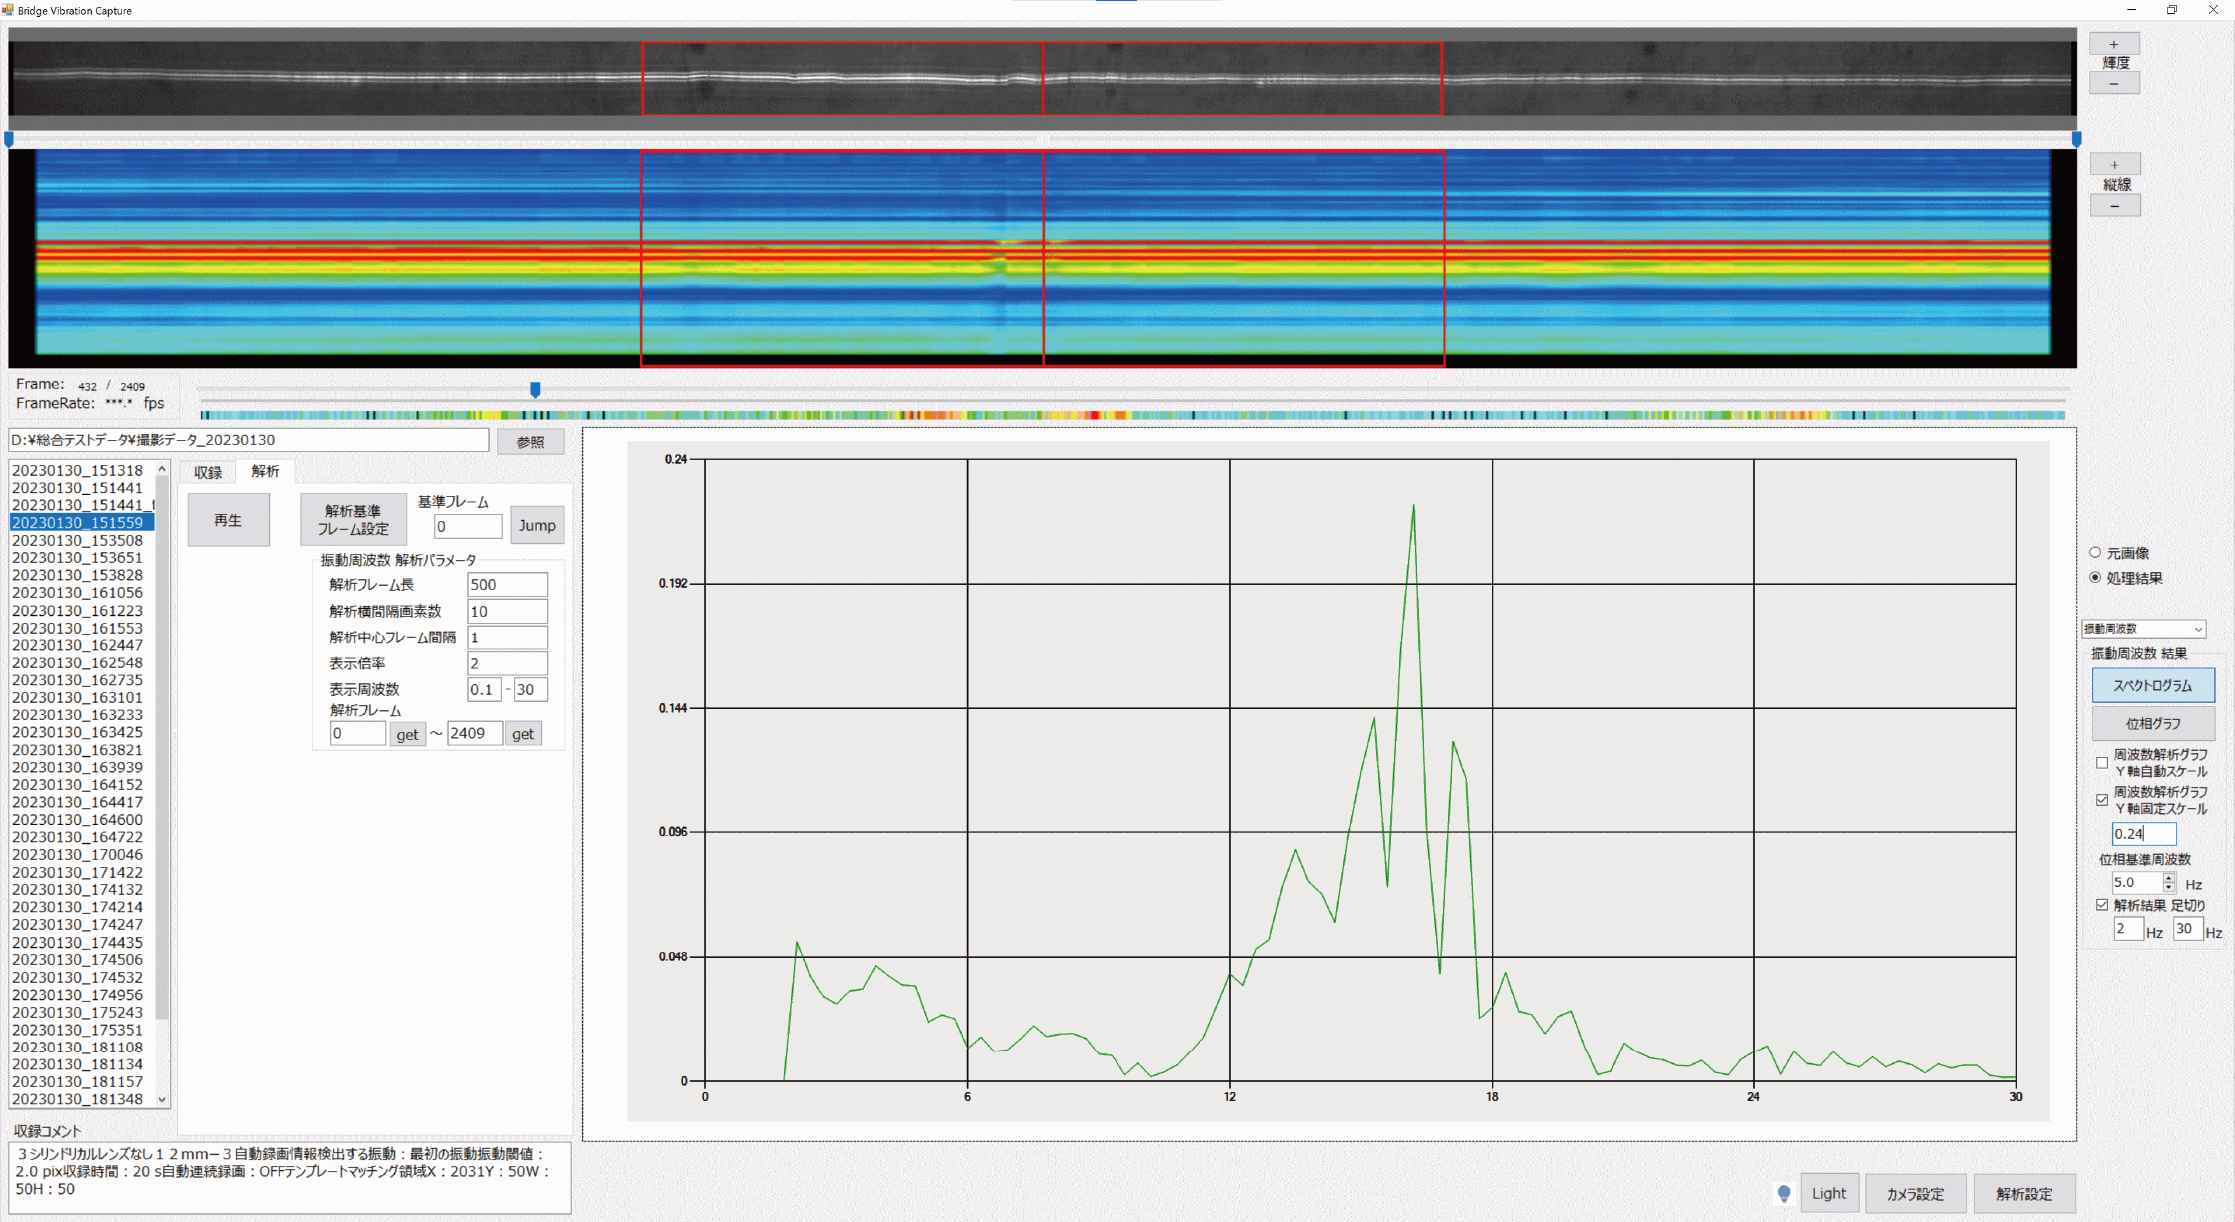
Task: Toggle the 解析結果 足切り checkbox
Action: [2102, 905]
